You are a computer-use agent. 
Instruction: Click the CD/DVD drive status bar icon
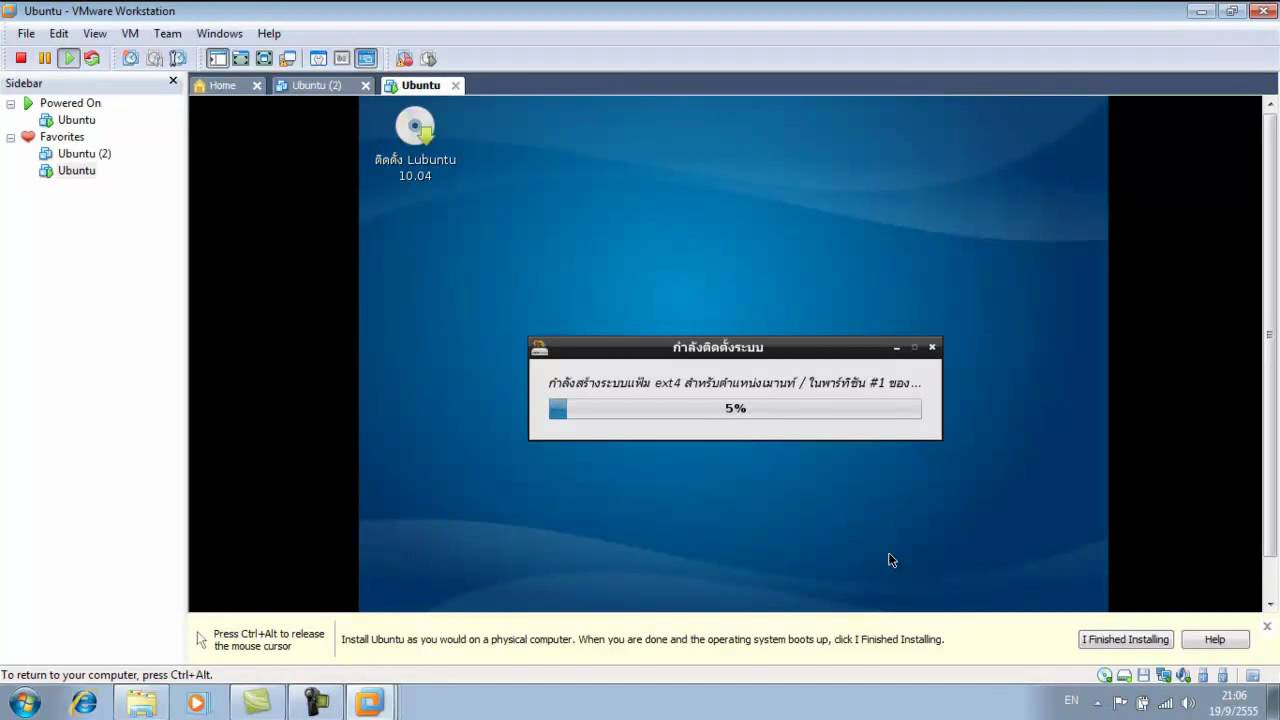point(1105,676)
